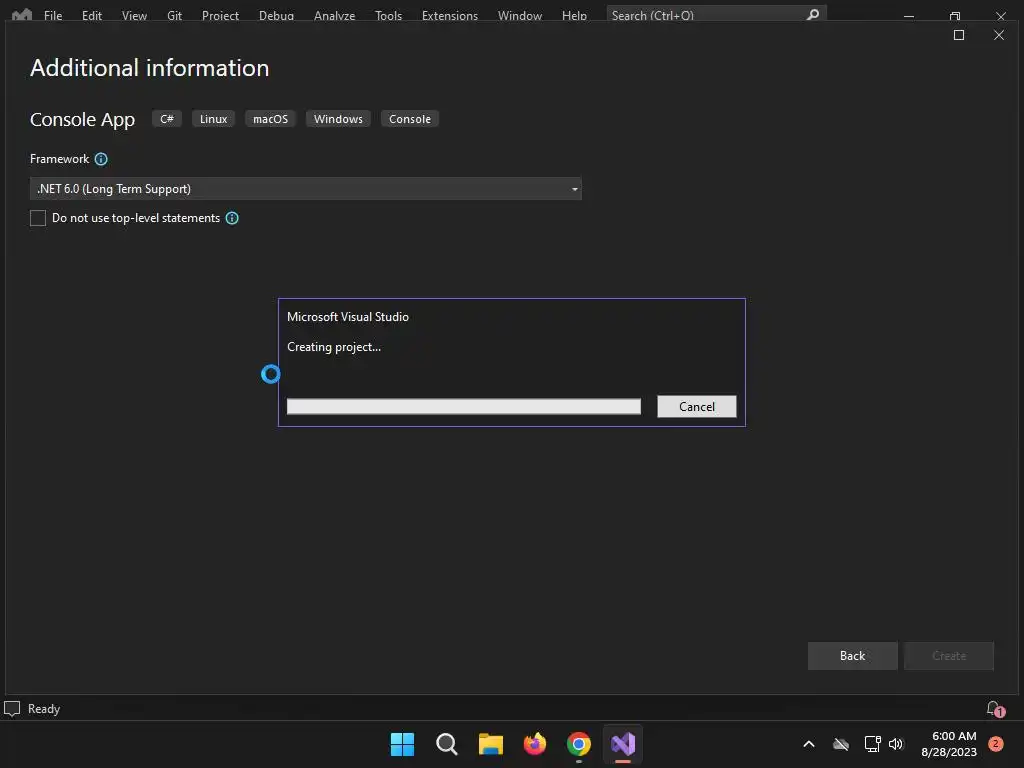The image size is (1024, 768).
Task: Click the greyed-out Create button
Action: click(948, 656)
